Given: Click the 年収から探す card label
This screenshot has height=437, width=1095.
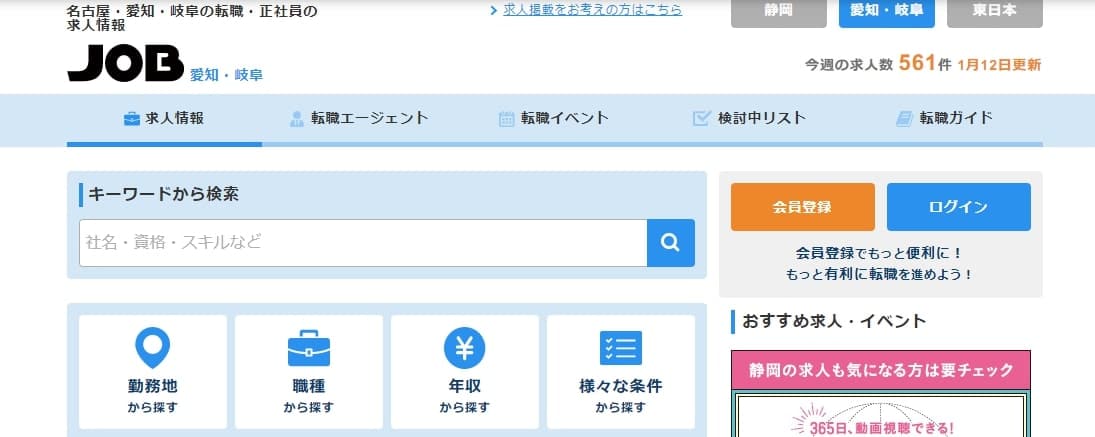Looking at the screenshot, I should point(464,395).
